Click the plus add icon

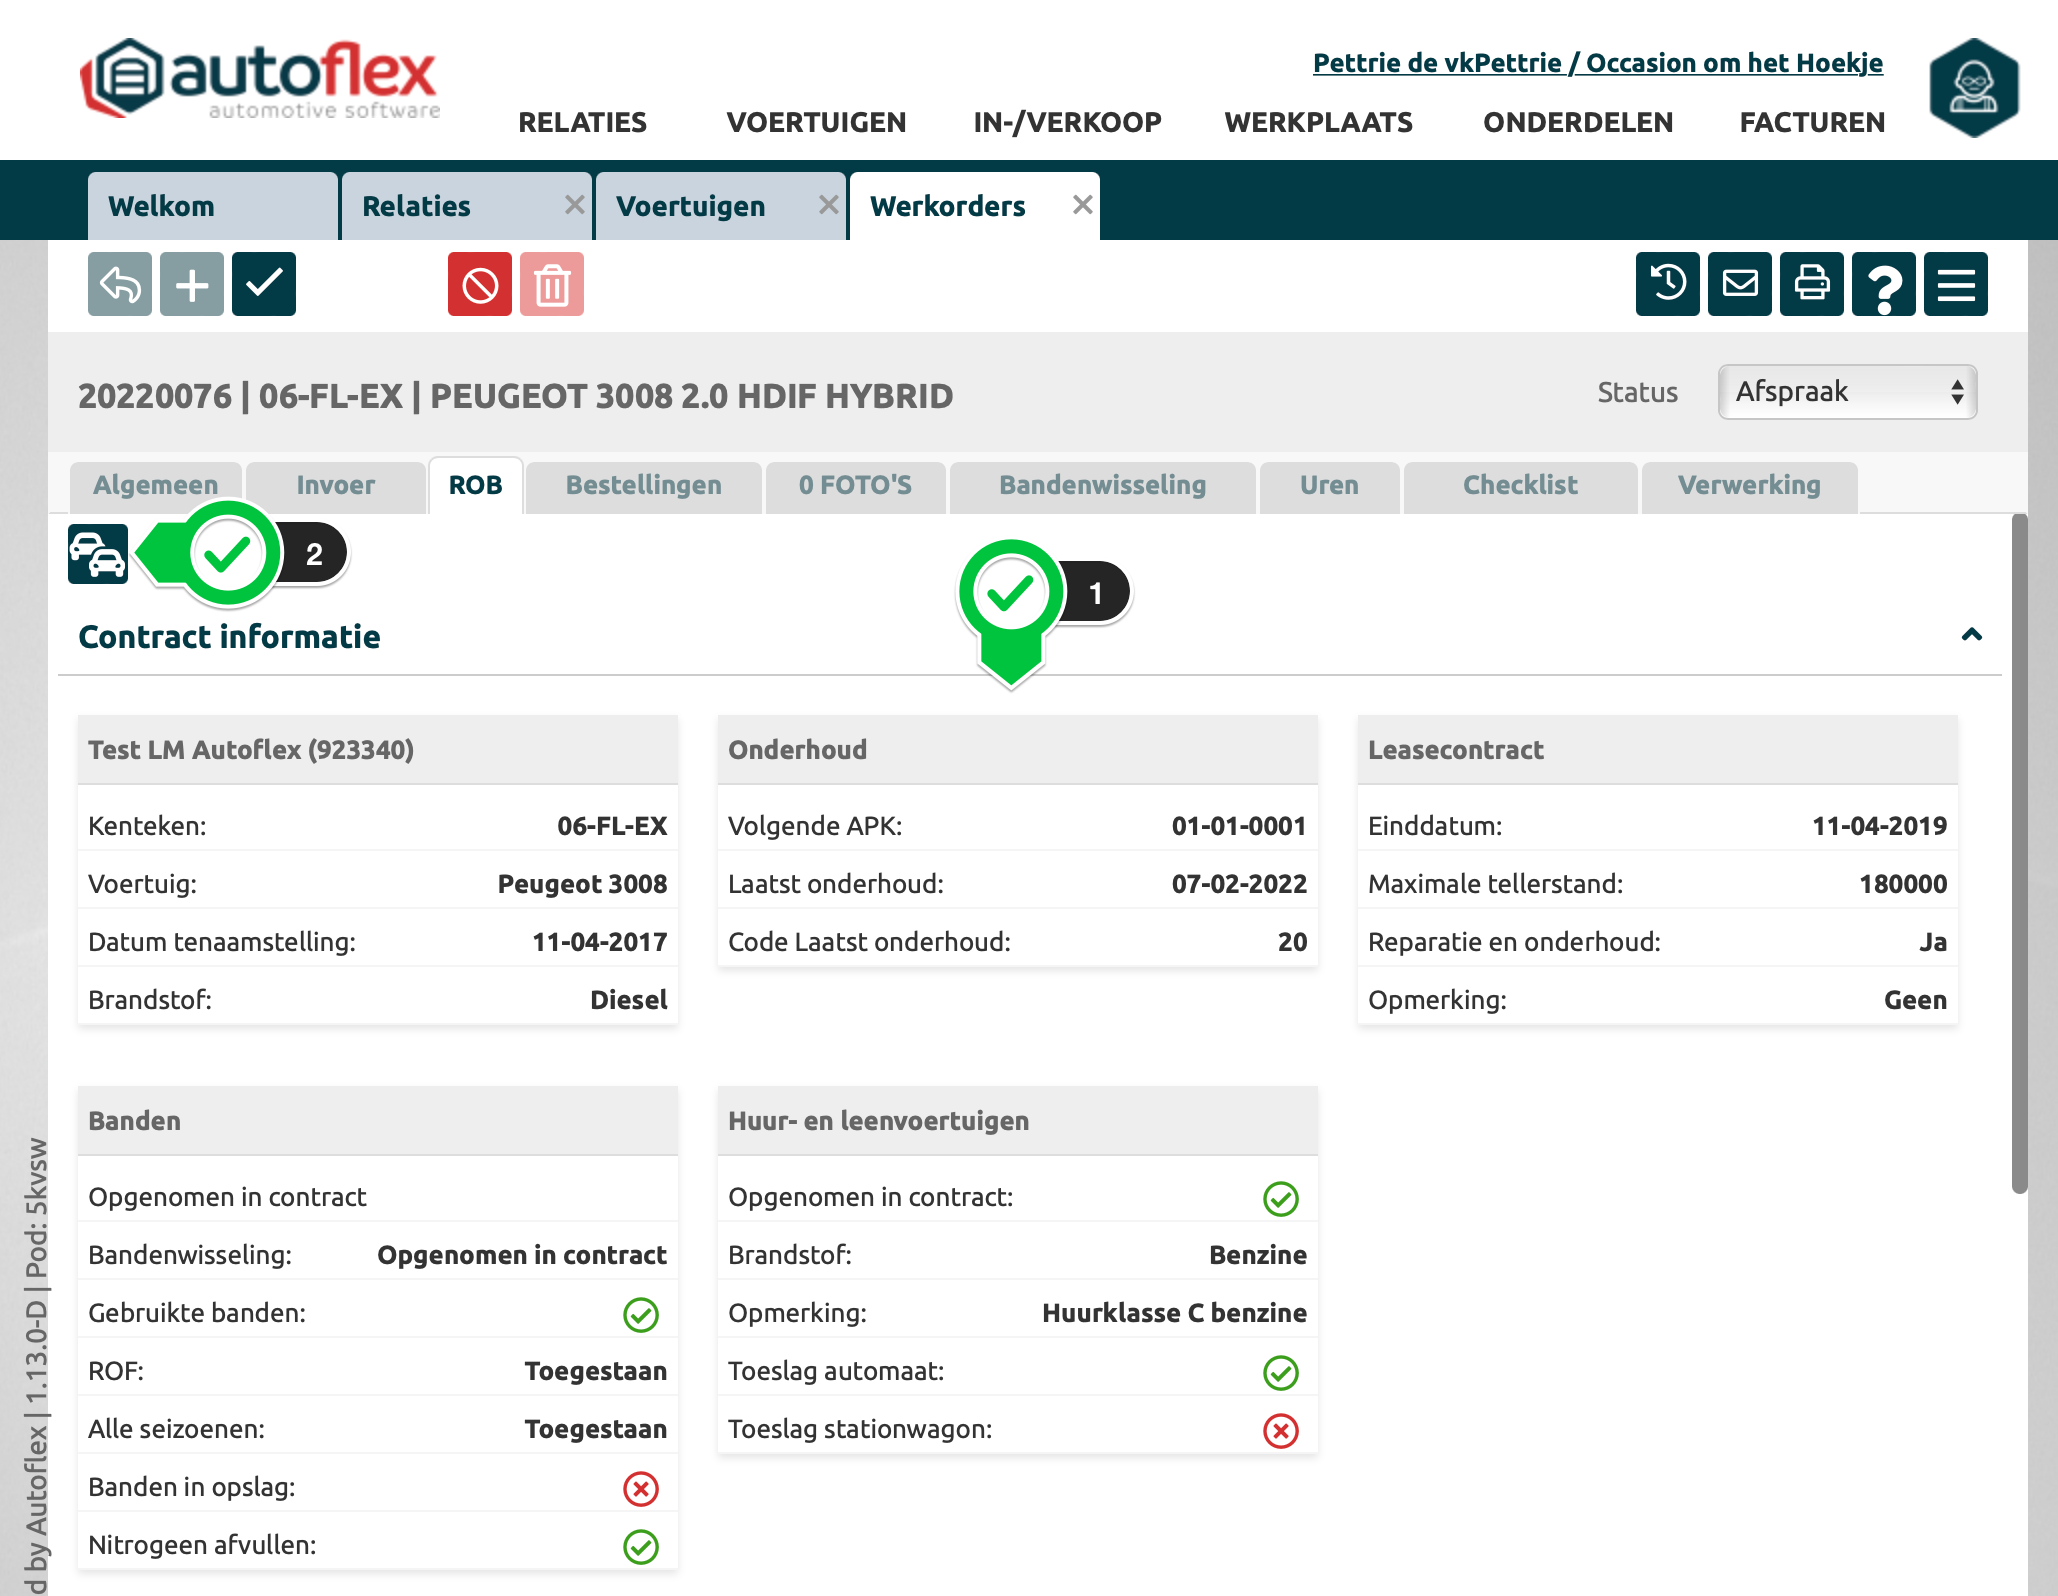click(192, 285)
